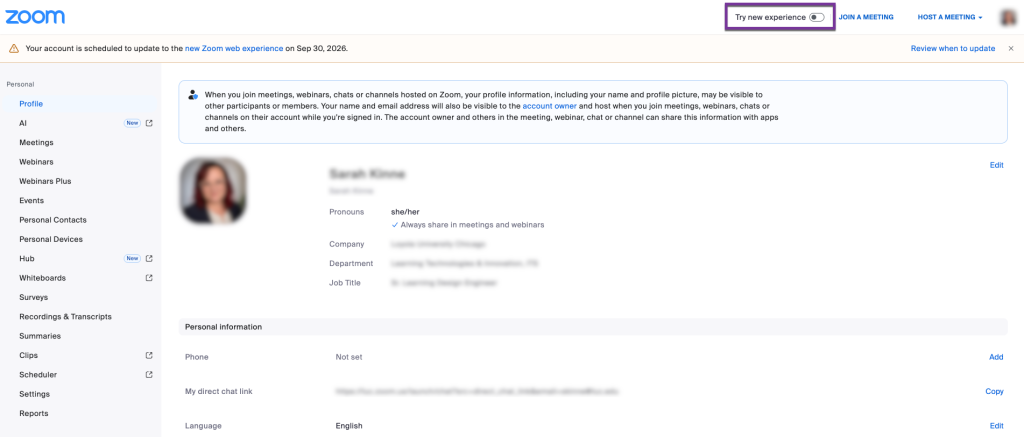Image resolution: width=1024 pixels, height=437 pixels.
Task: Open AI in the sidebar
Action: pos(23,123)
